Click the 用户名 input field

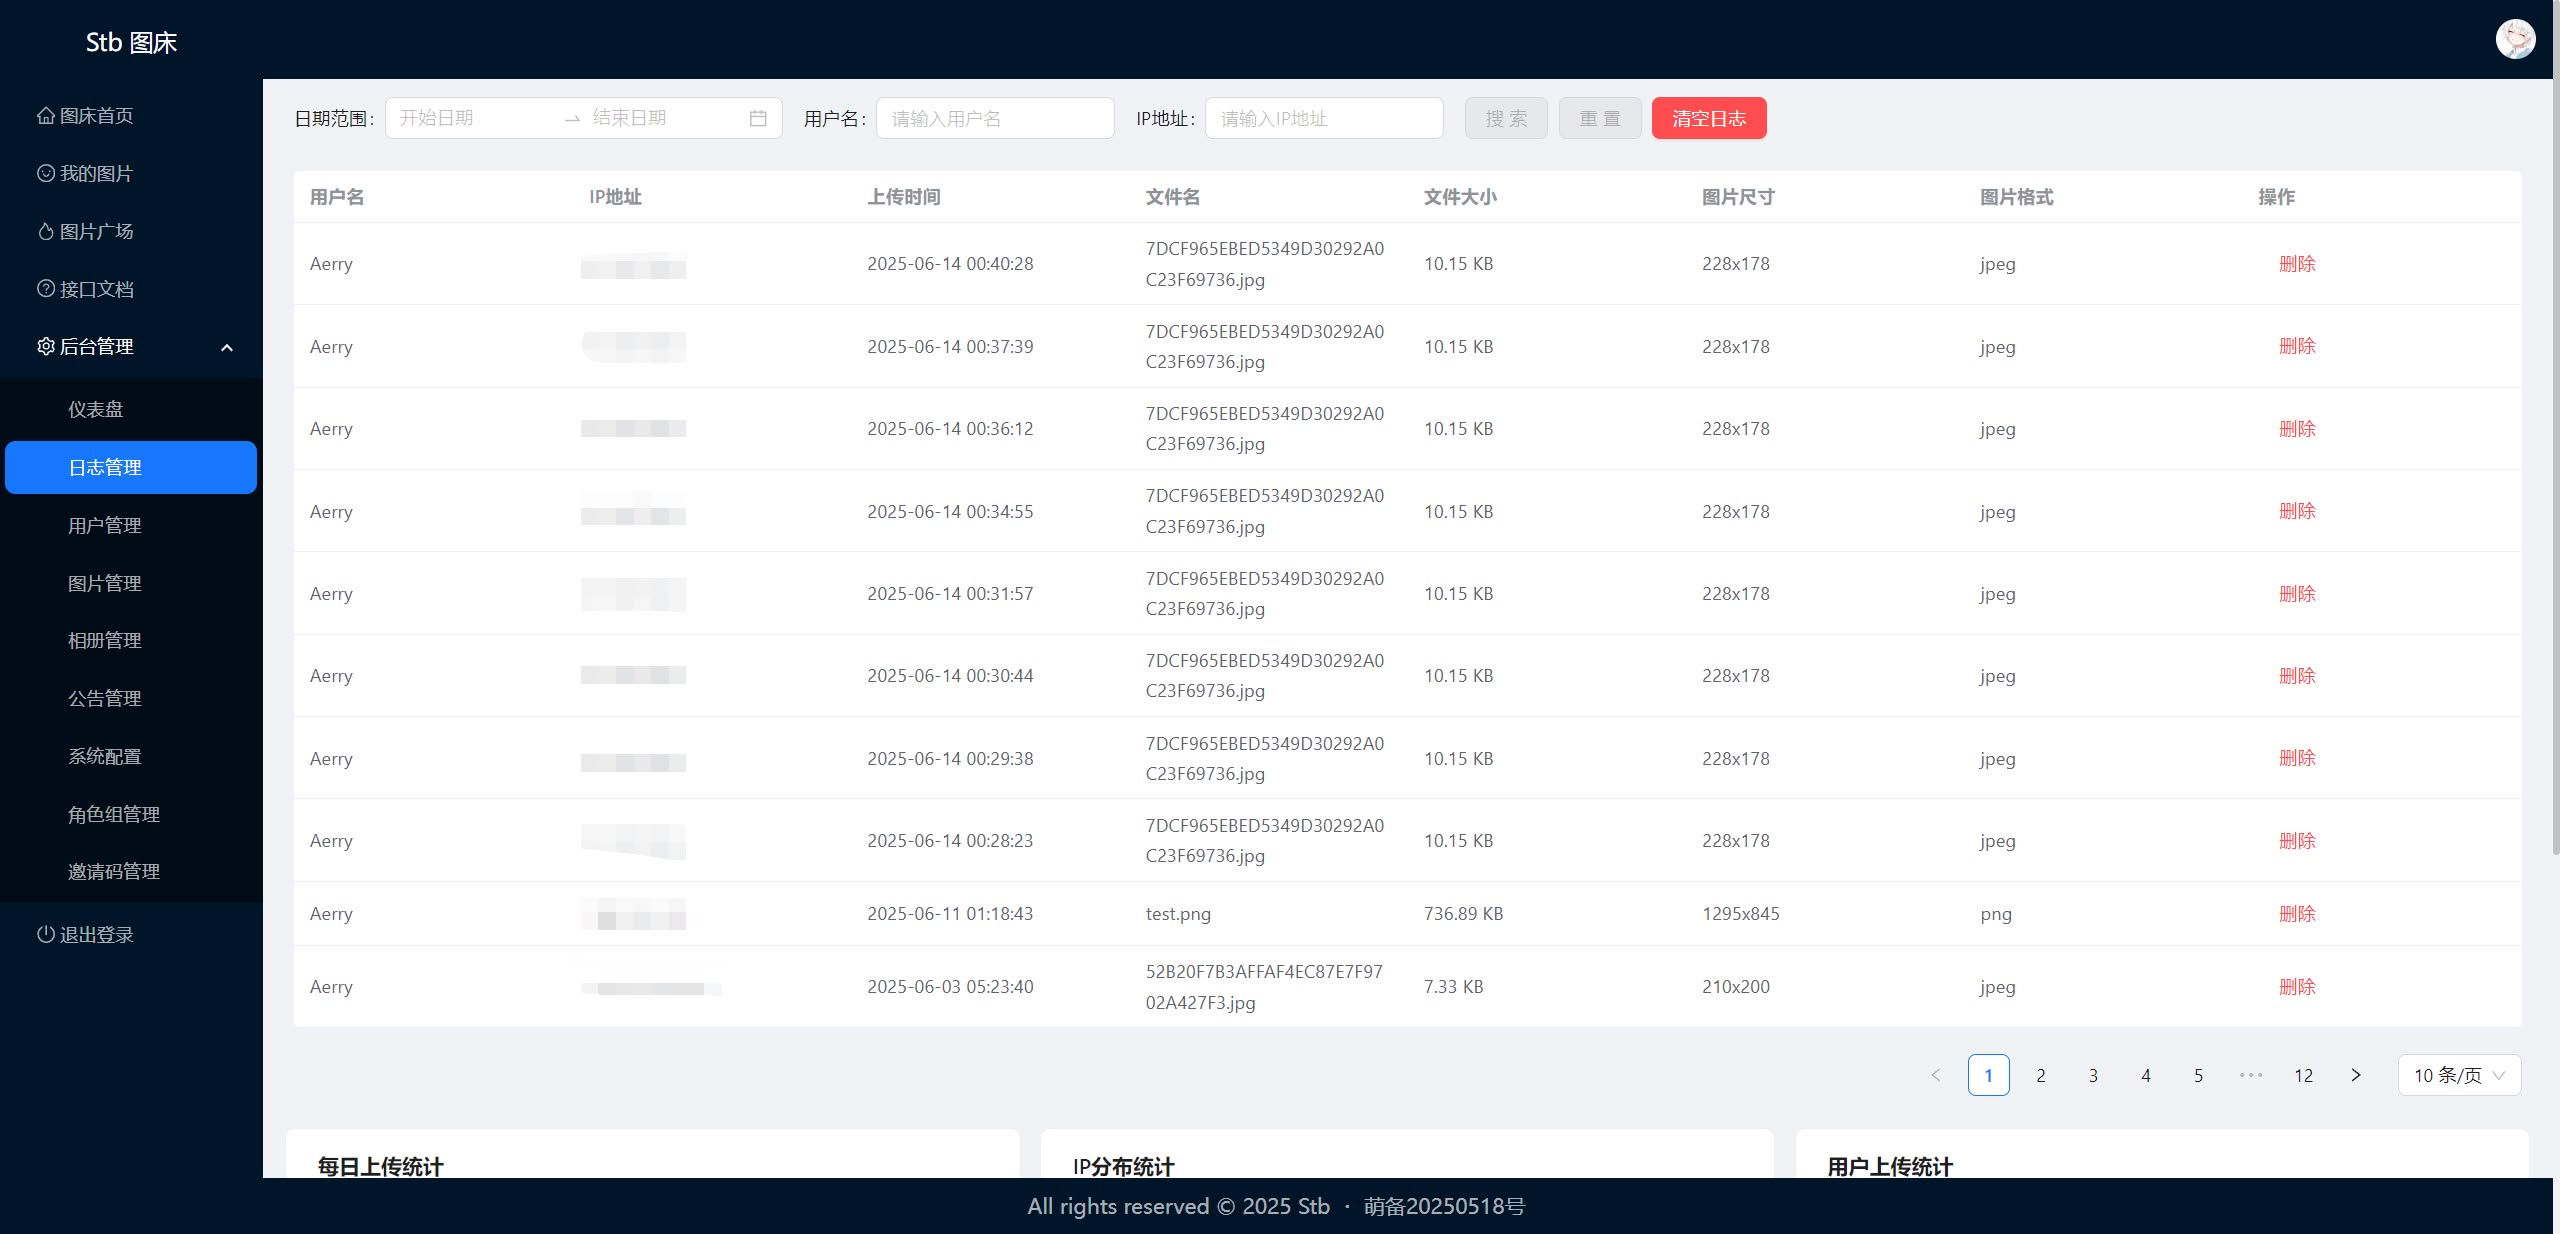click(994, 117)
